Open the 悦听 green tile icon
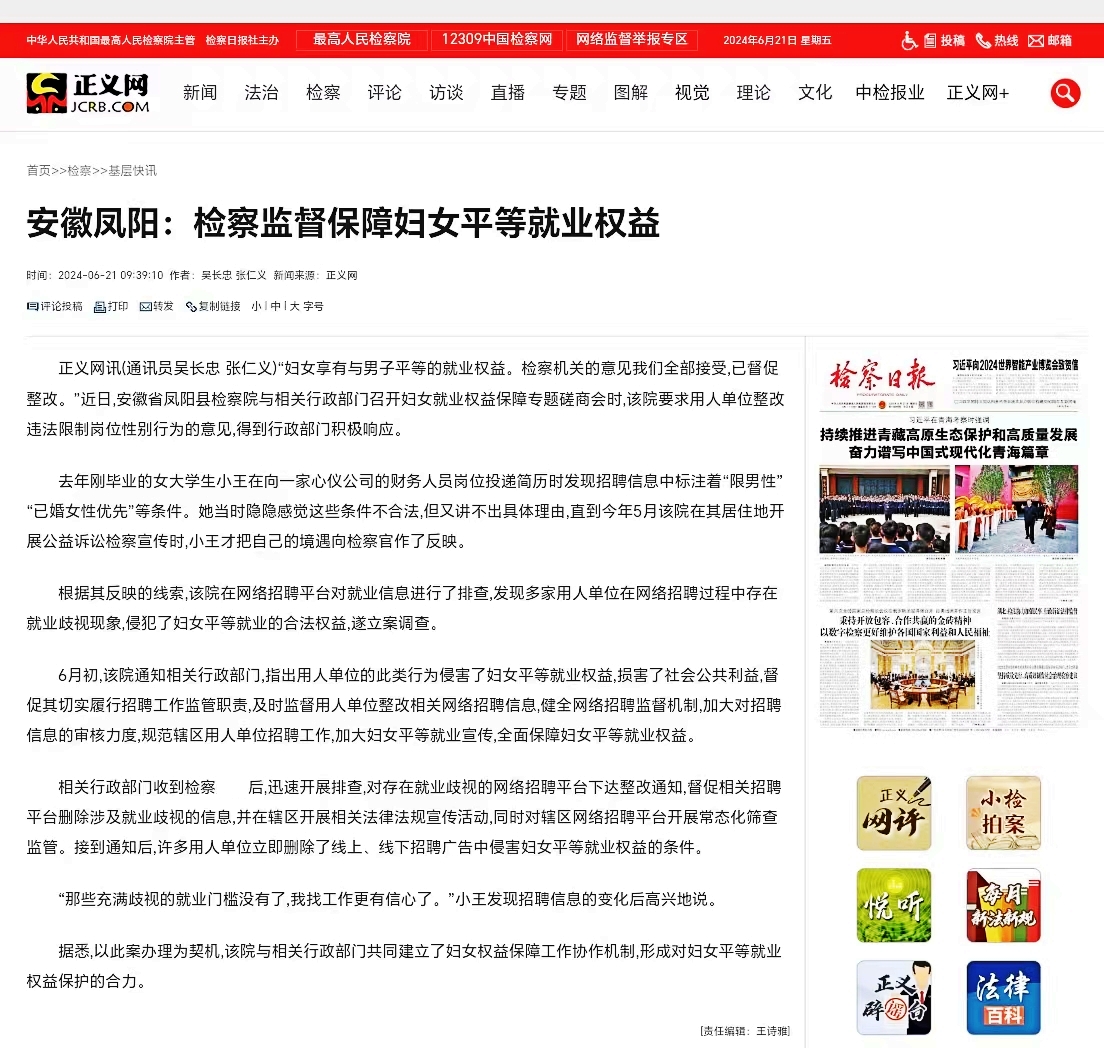Image resolution: width=1104 pixels, height=1048 pixels. 894,906
